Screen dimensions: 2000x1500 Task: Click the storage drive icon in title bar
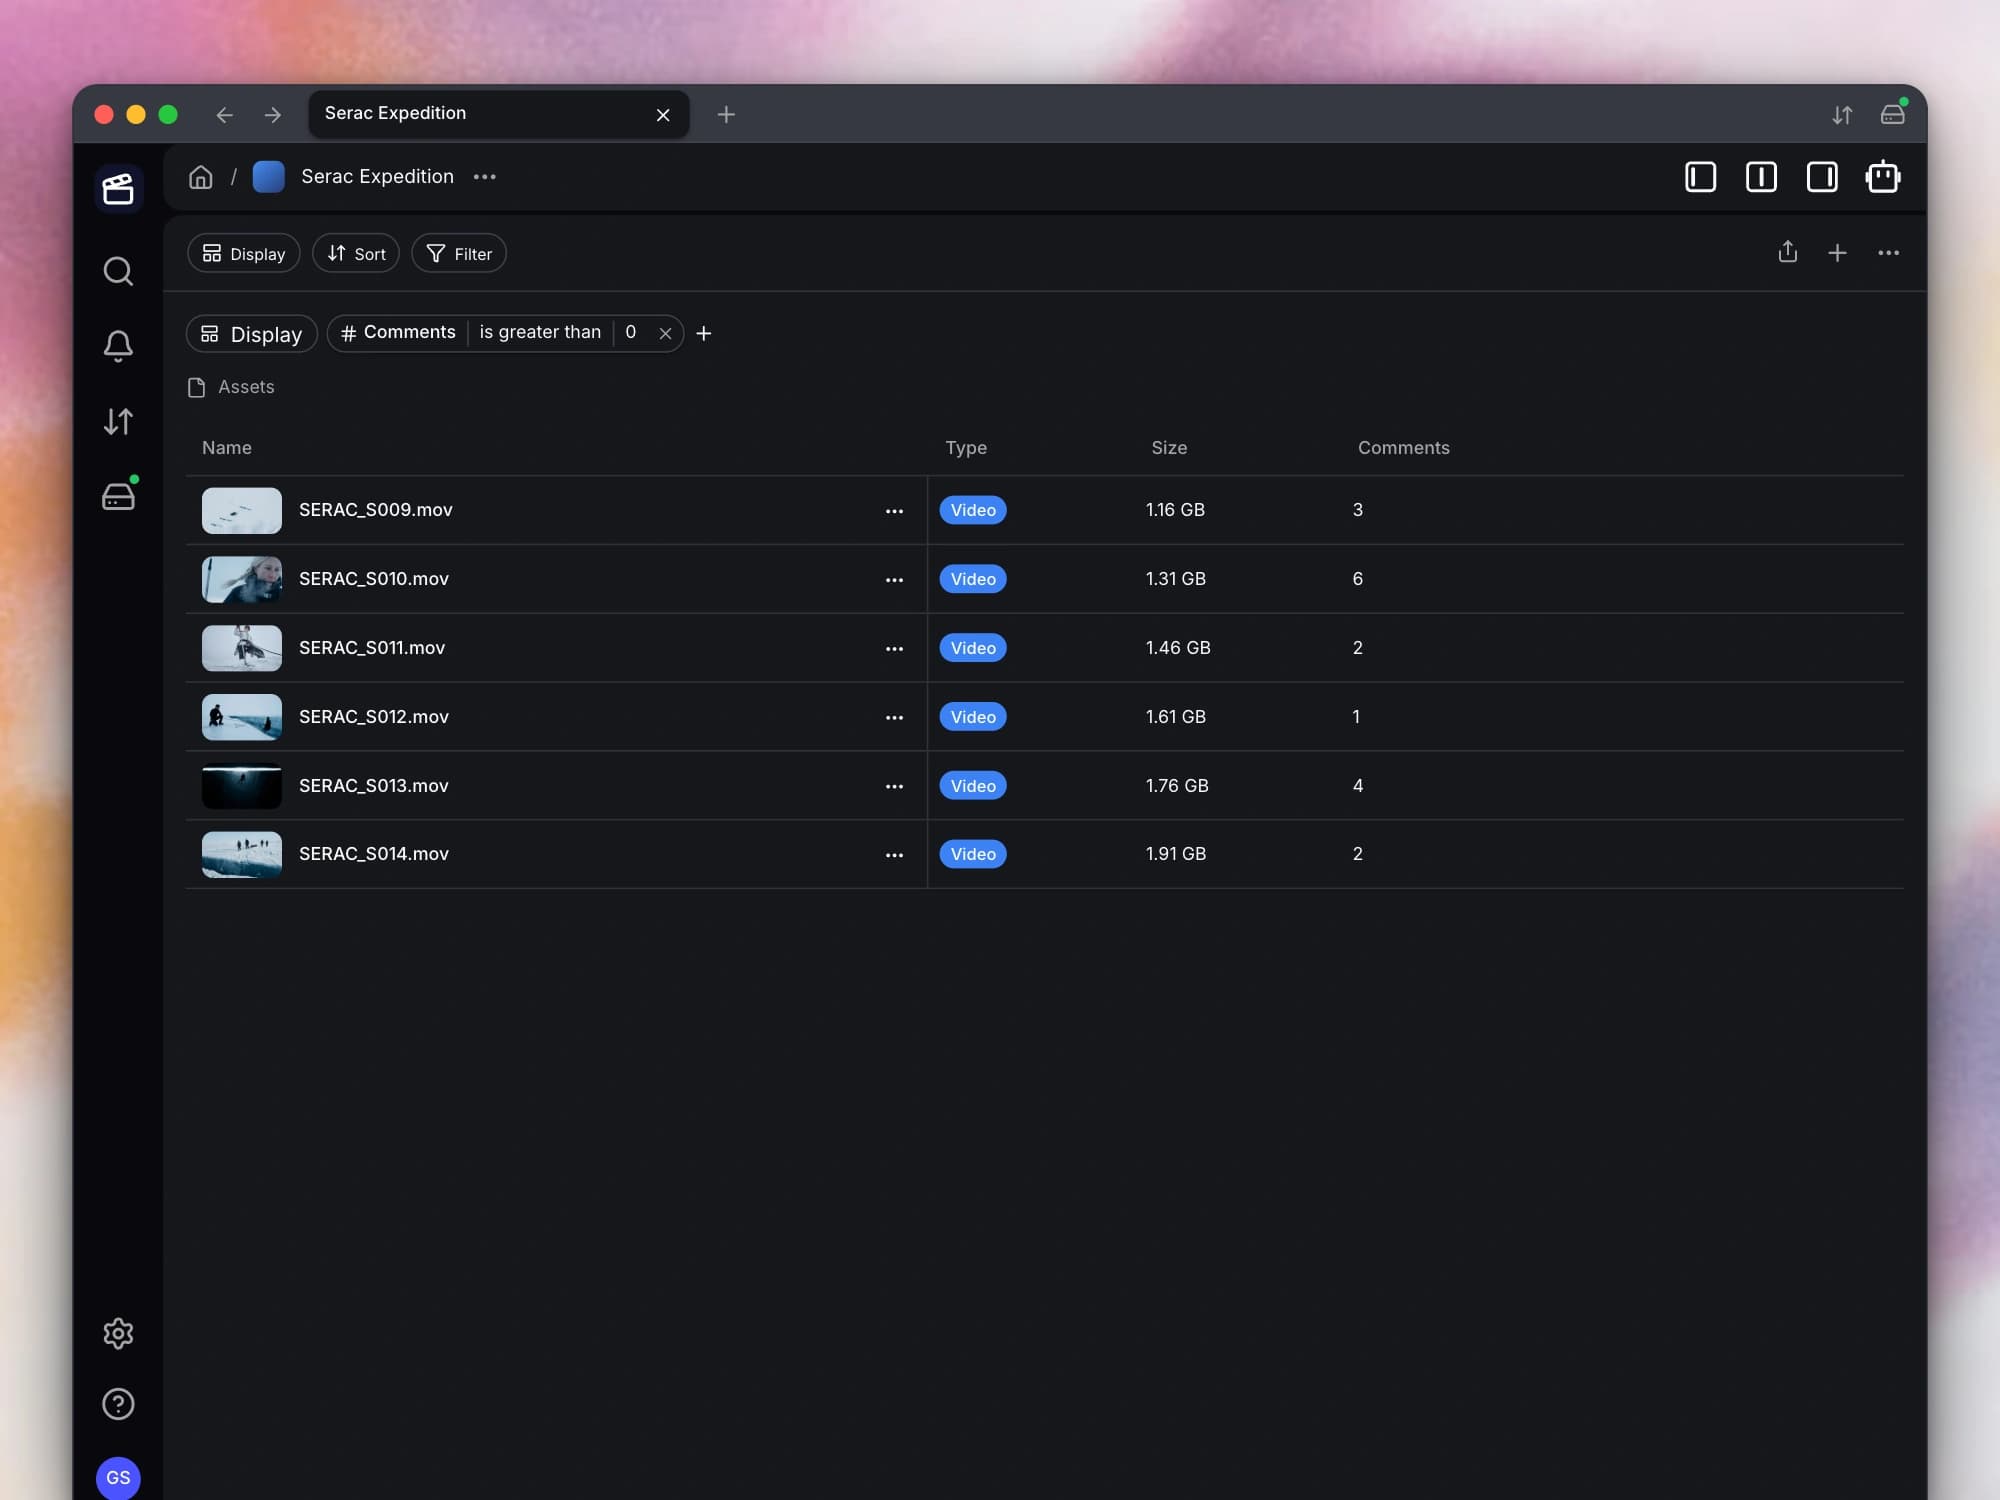[1893, 113]
